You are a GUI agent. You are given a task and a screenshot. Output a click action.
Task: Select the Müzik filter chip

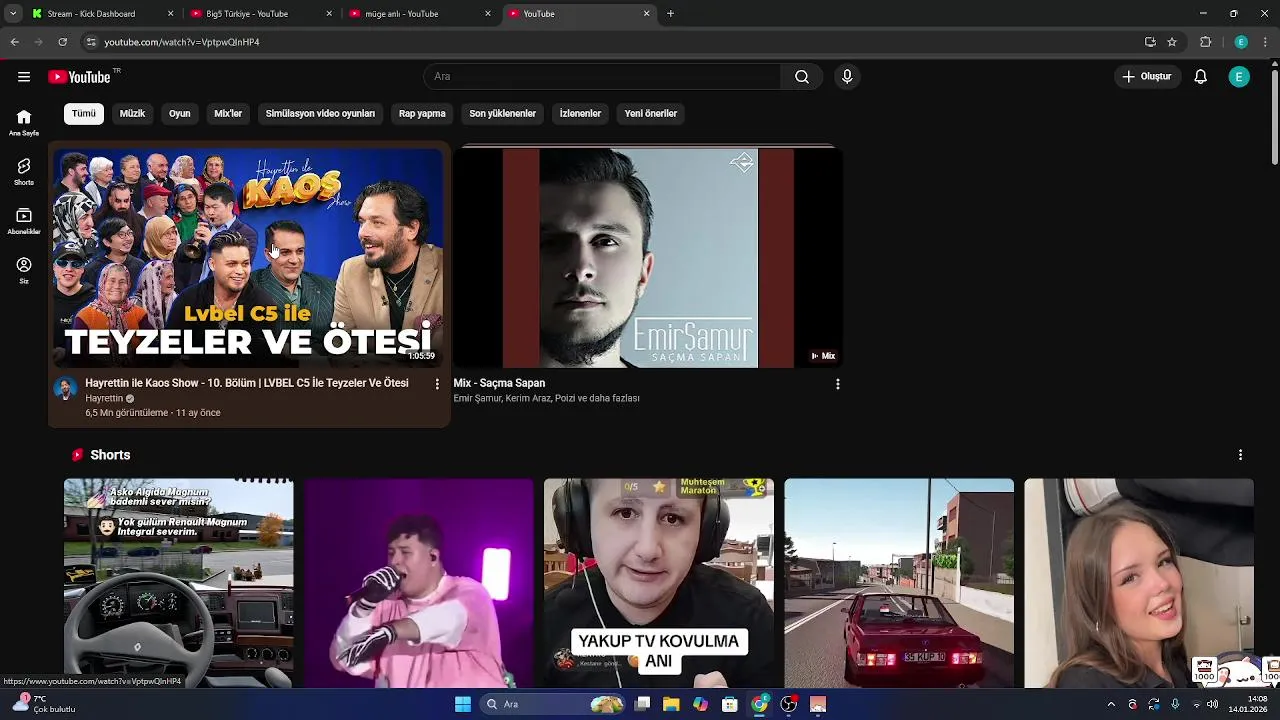click(x=132, y=114)
